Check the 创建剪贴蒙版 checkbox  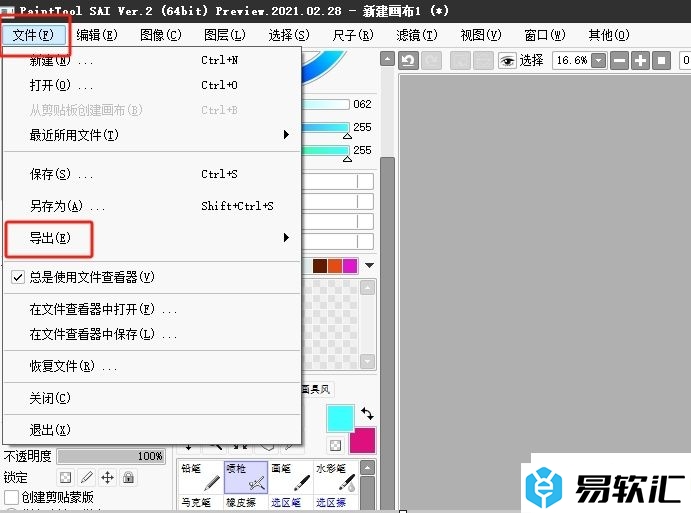pyautogui.click(x=11, y=497)
